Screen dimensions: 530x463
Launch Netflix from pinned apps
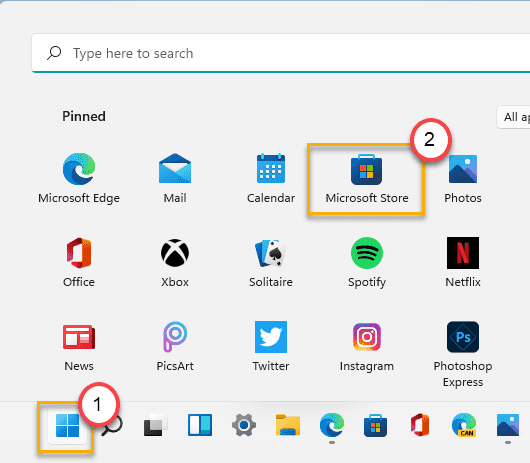click(x=463, y=263)
